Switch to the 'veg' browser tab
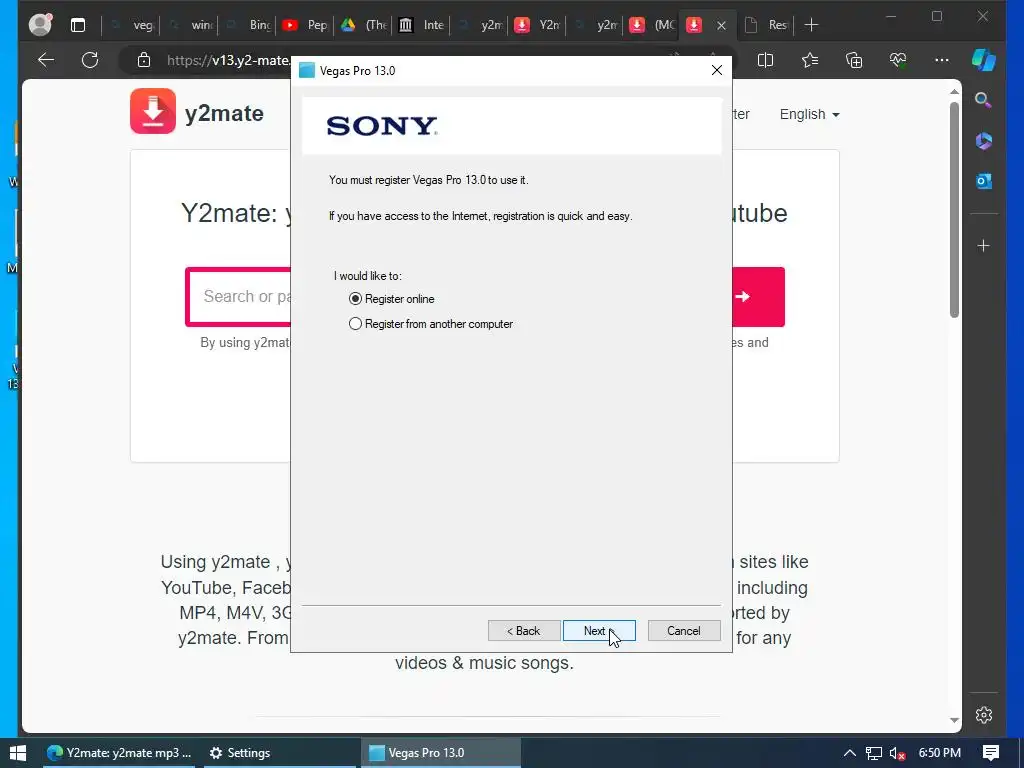1024x768 pixels. coord(134,25)
